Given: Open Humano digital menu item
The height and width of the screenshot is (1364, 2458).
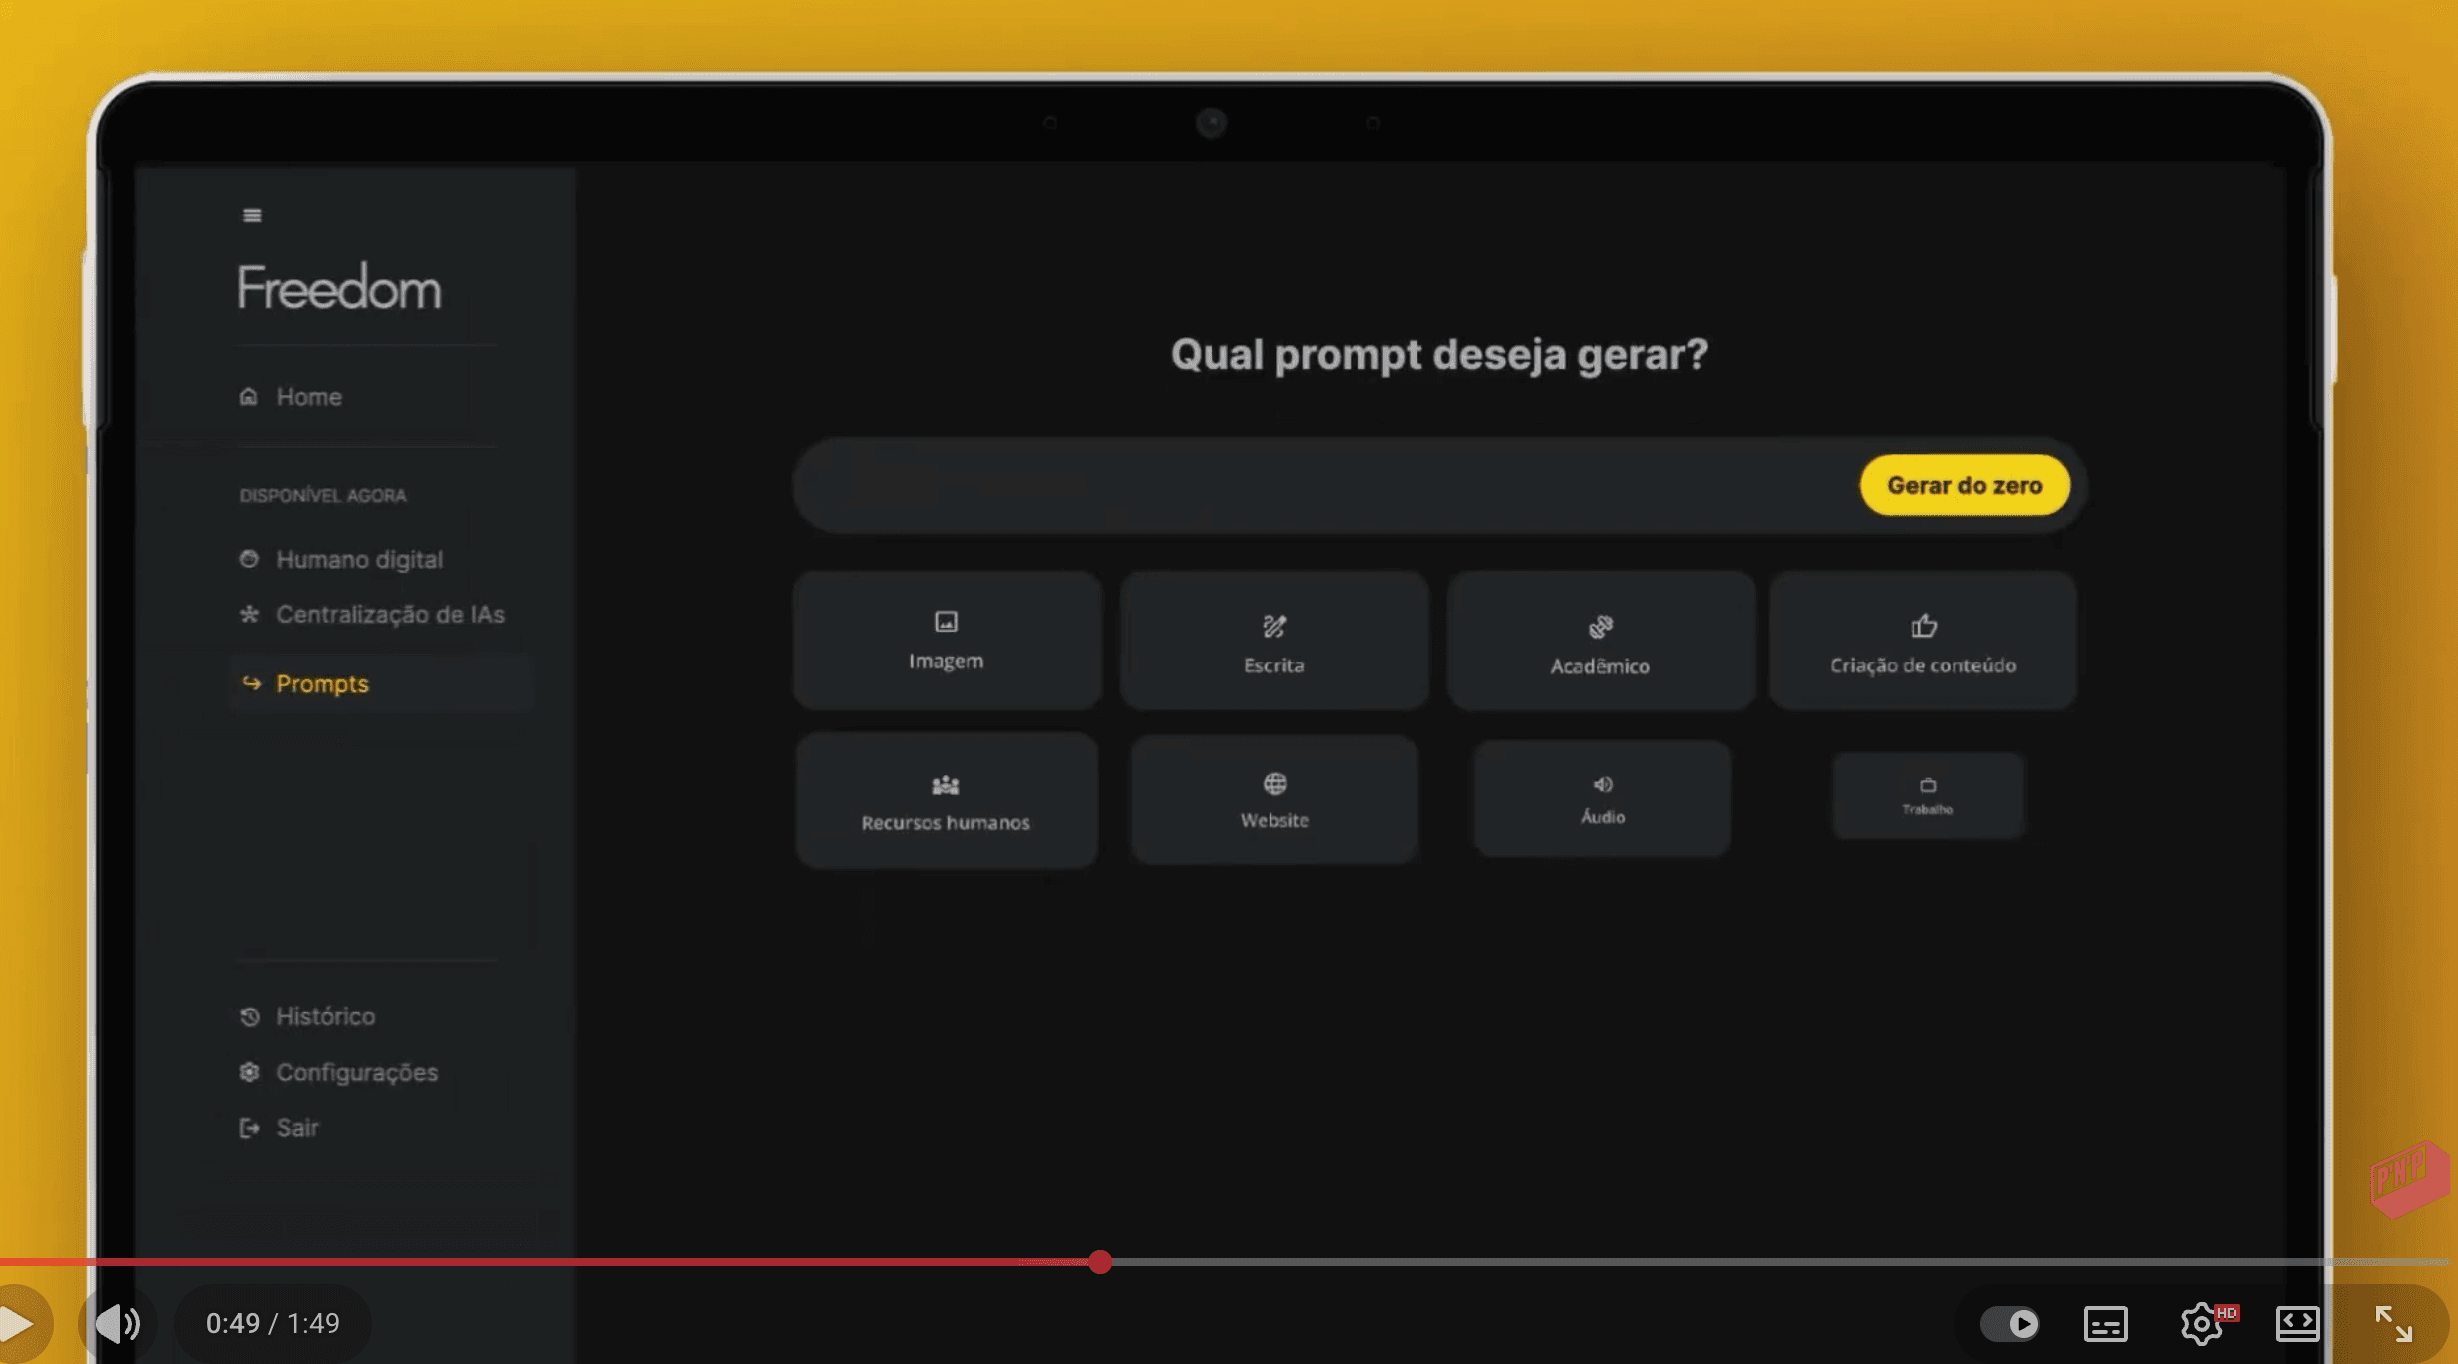Looking at the screenshot, I should 358,559.
